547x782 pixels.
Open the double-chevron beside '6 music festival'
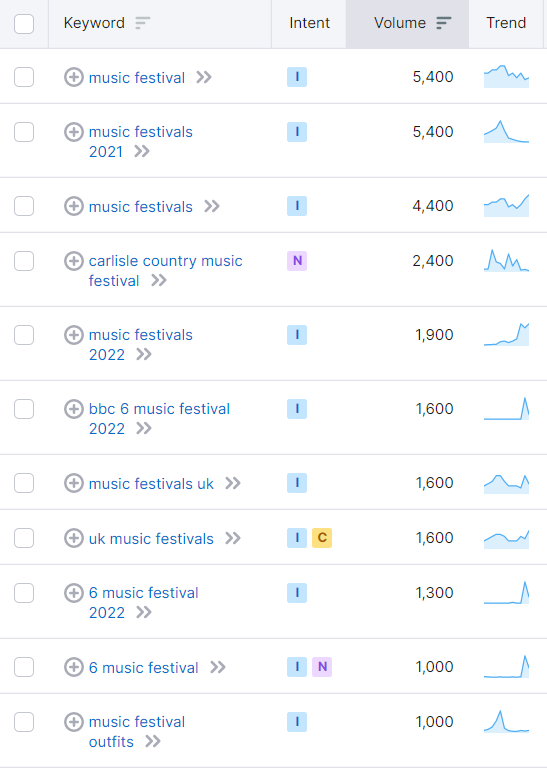point(218,667)
